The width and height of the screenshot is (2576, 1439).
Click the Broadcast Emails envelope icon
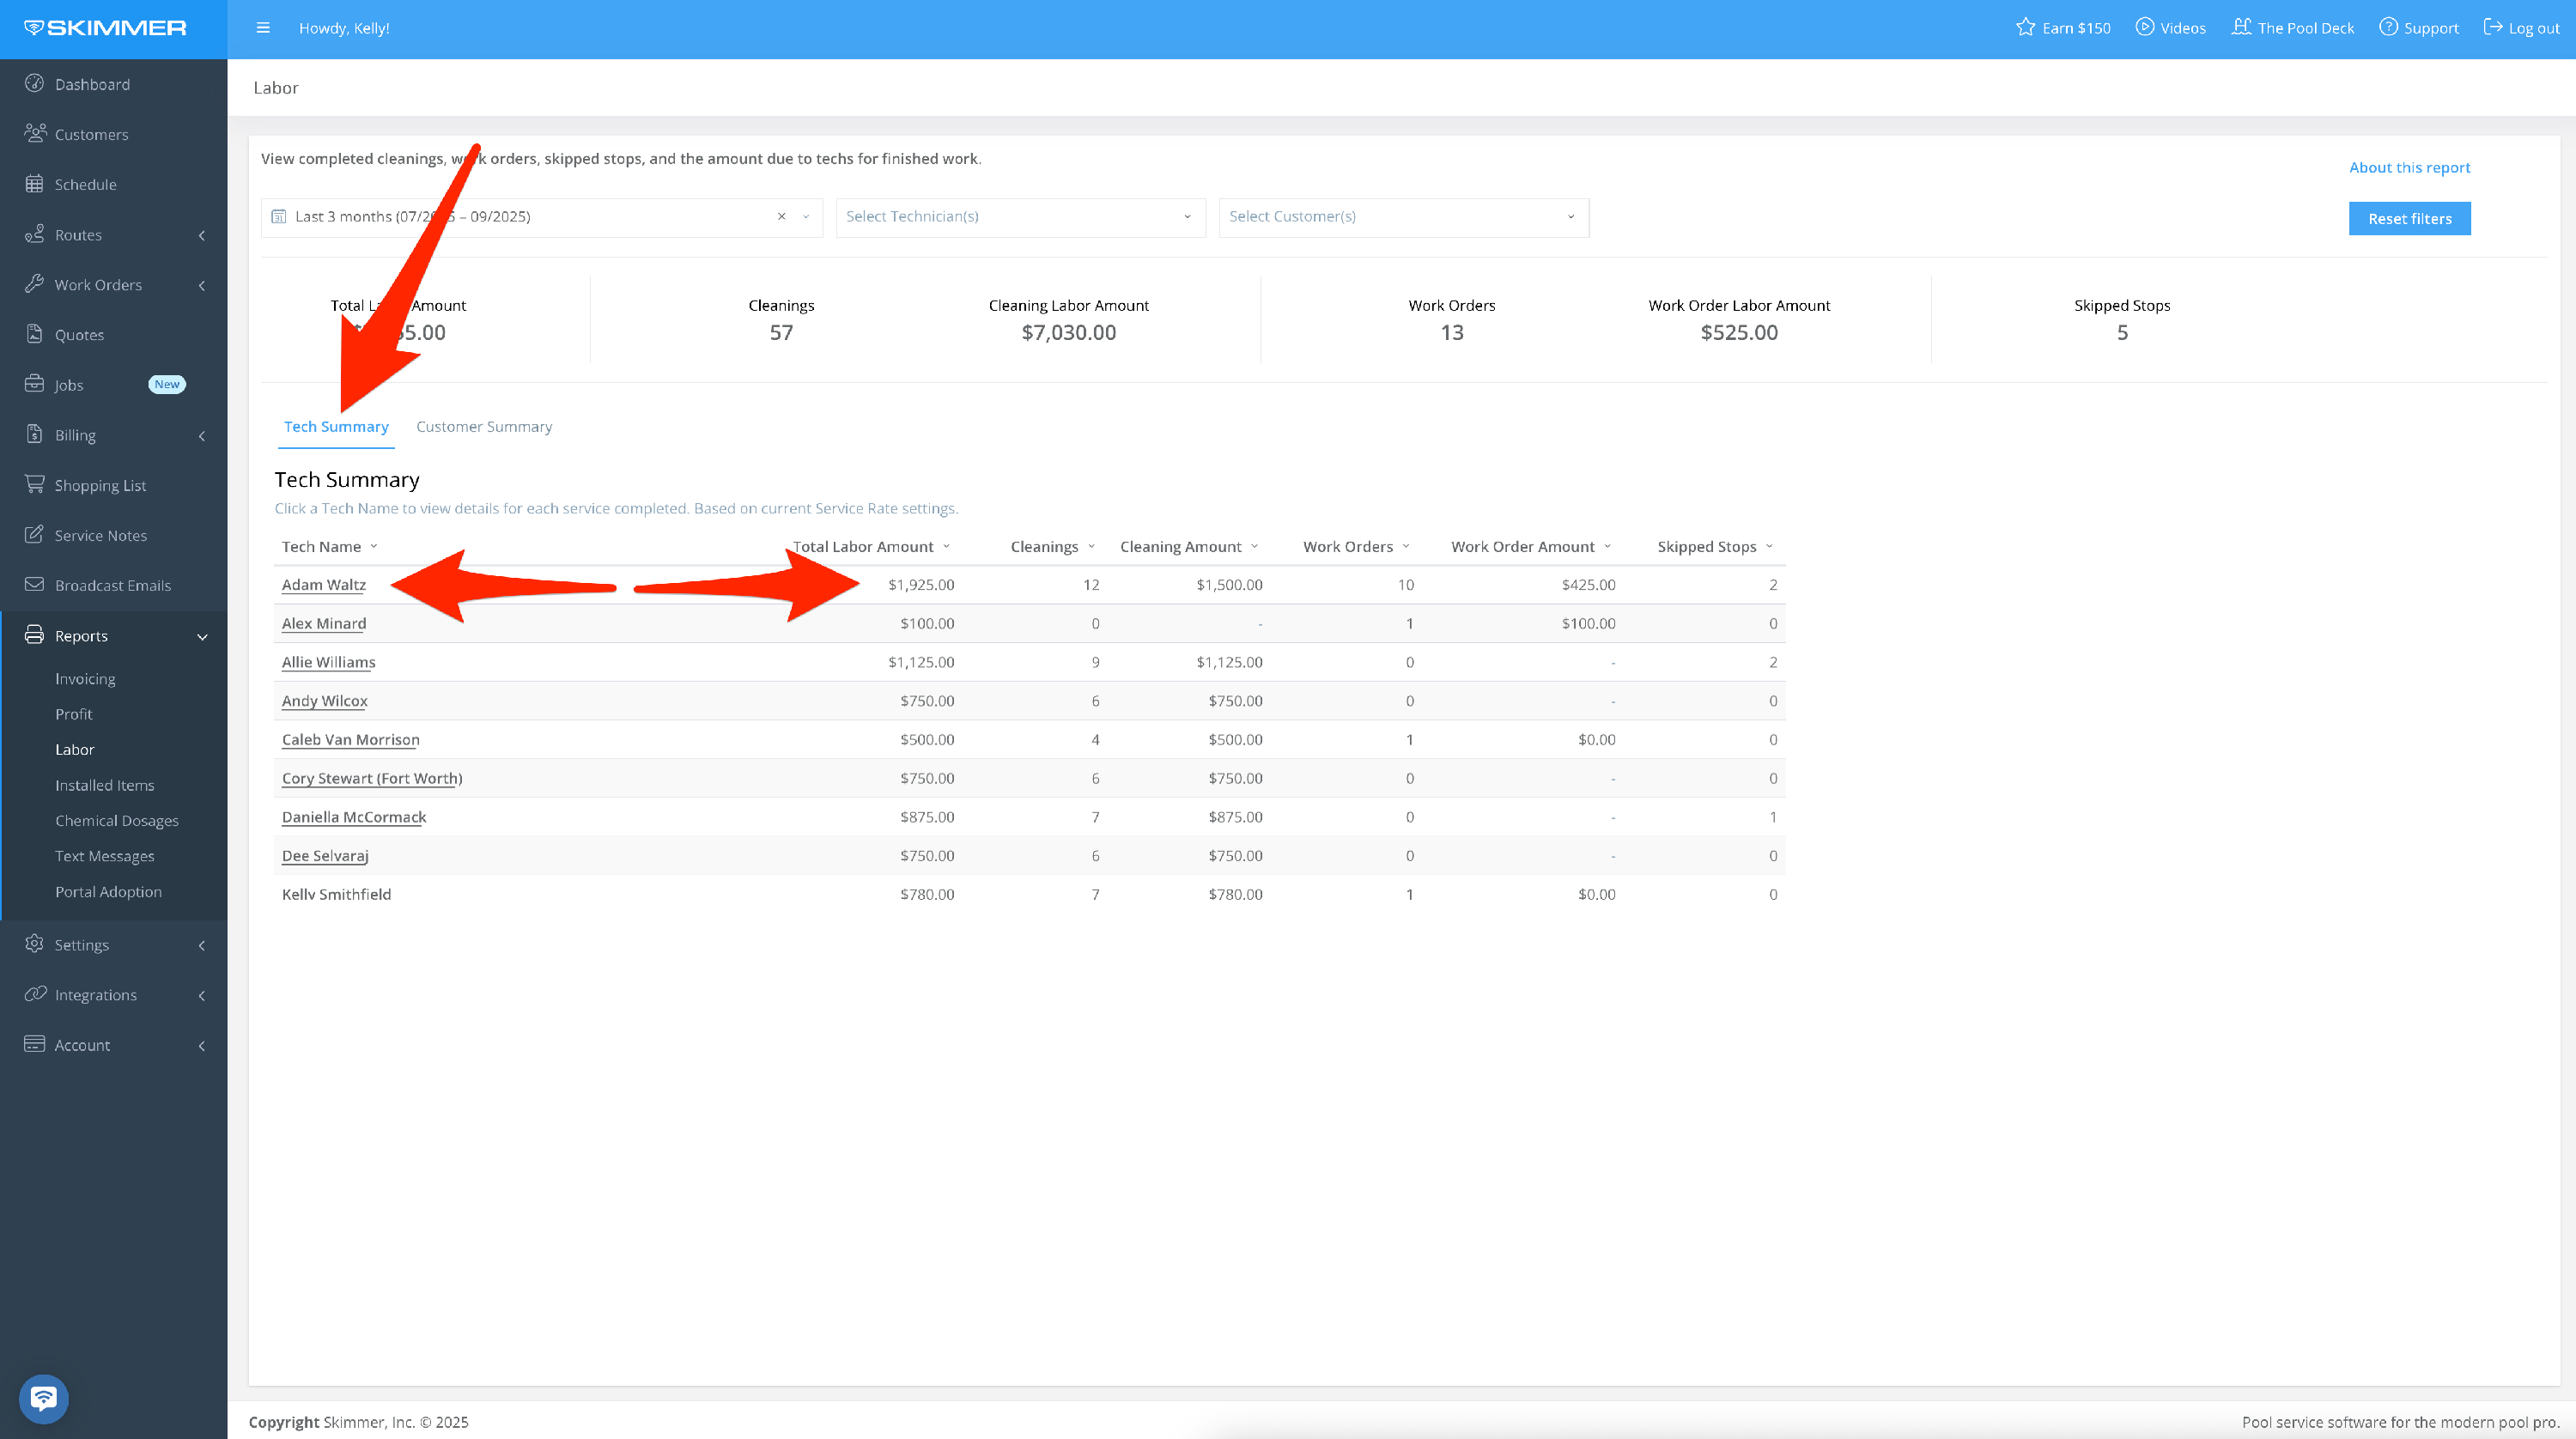pos(35,585)
